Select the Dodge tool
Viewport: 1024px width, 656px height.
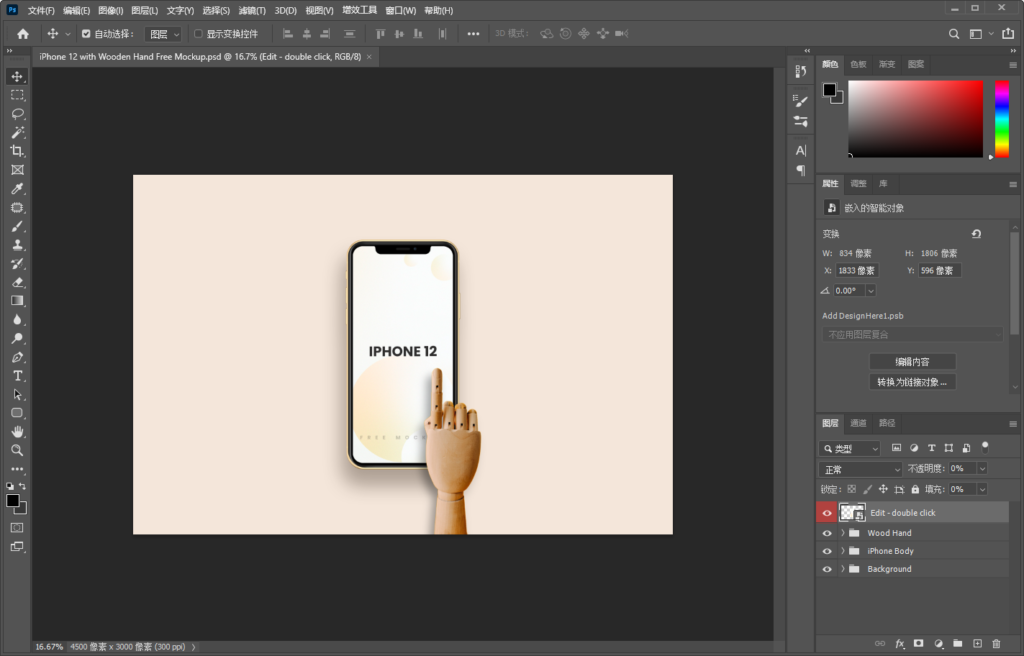coord(17,338)
